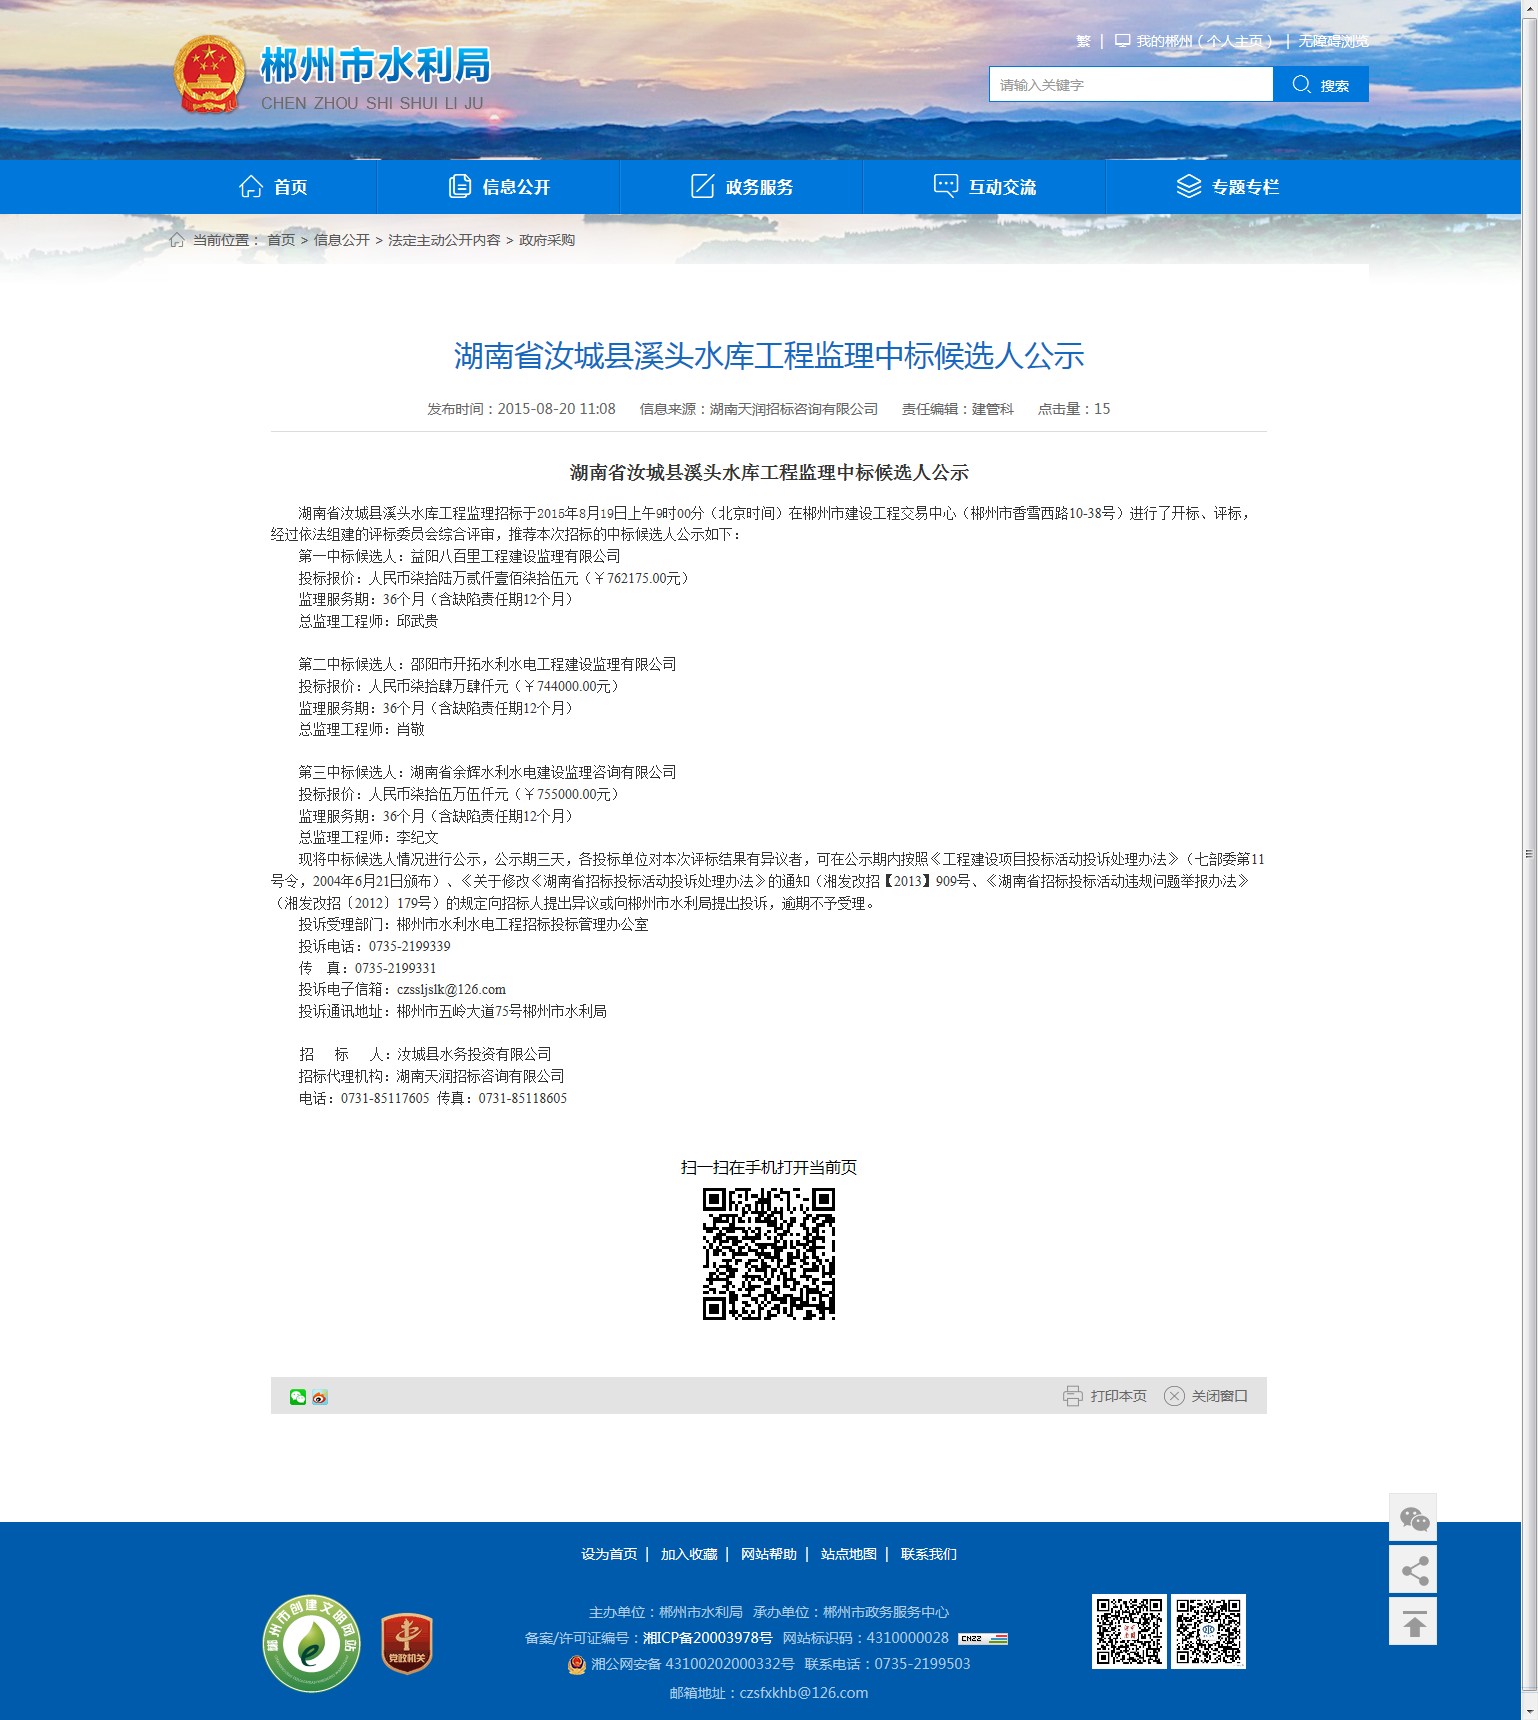Click the WeChat share icon below article

[297, 1397]
